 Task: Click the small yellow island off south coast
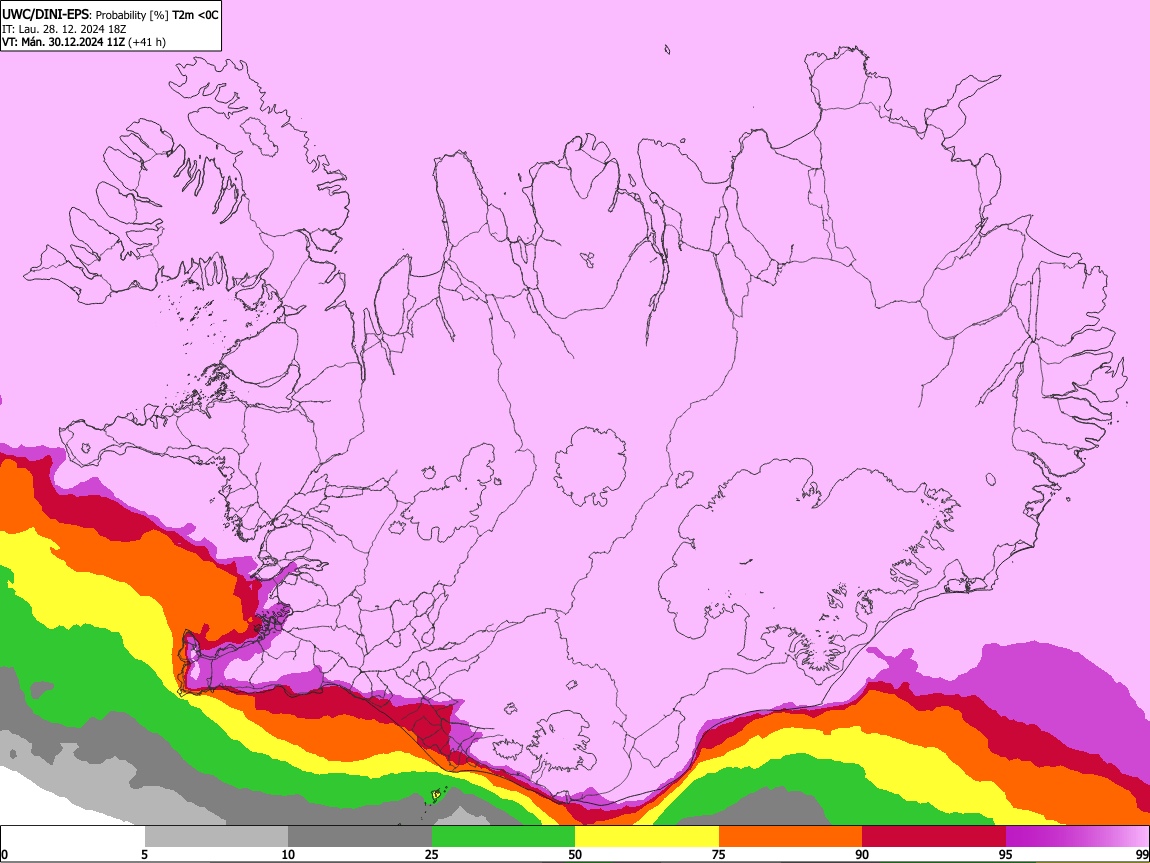(x=436, y=794)
